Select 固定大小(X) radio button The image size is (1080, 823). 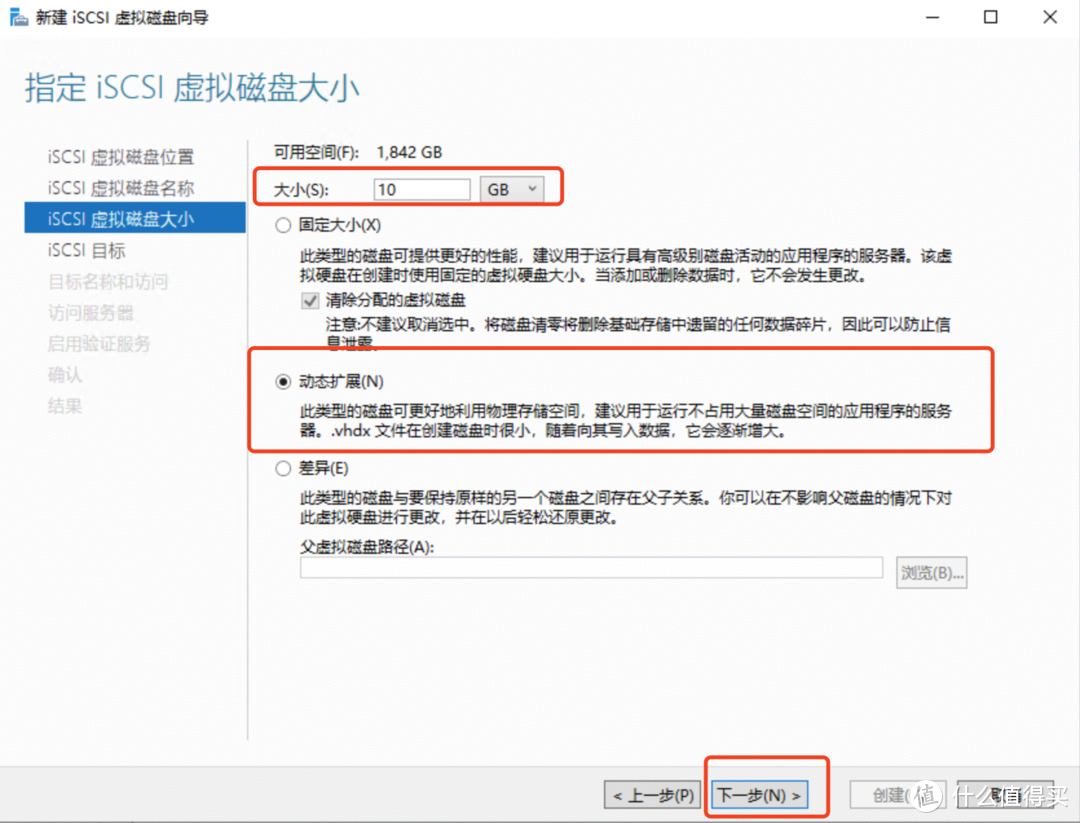[282, 225]
